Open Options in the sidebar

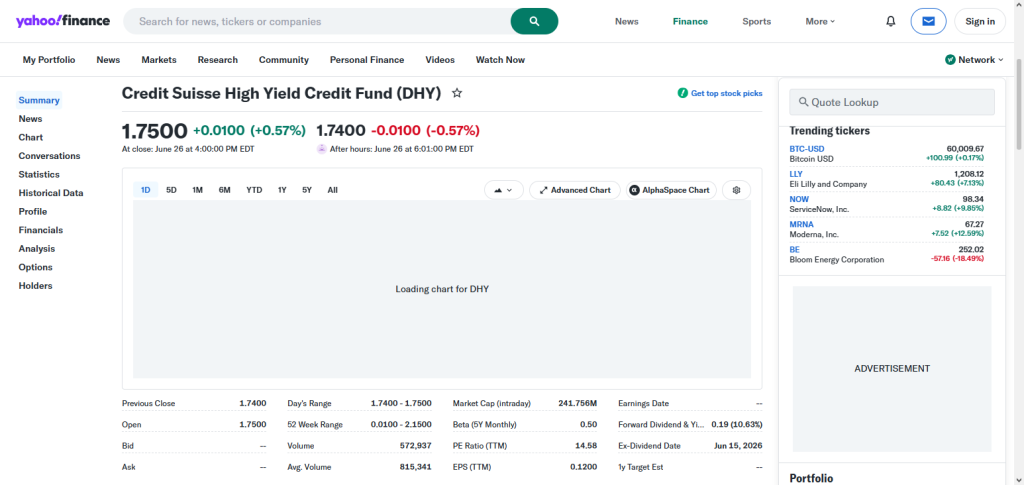pyautogui.click(x=35, y=267)
